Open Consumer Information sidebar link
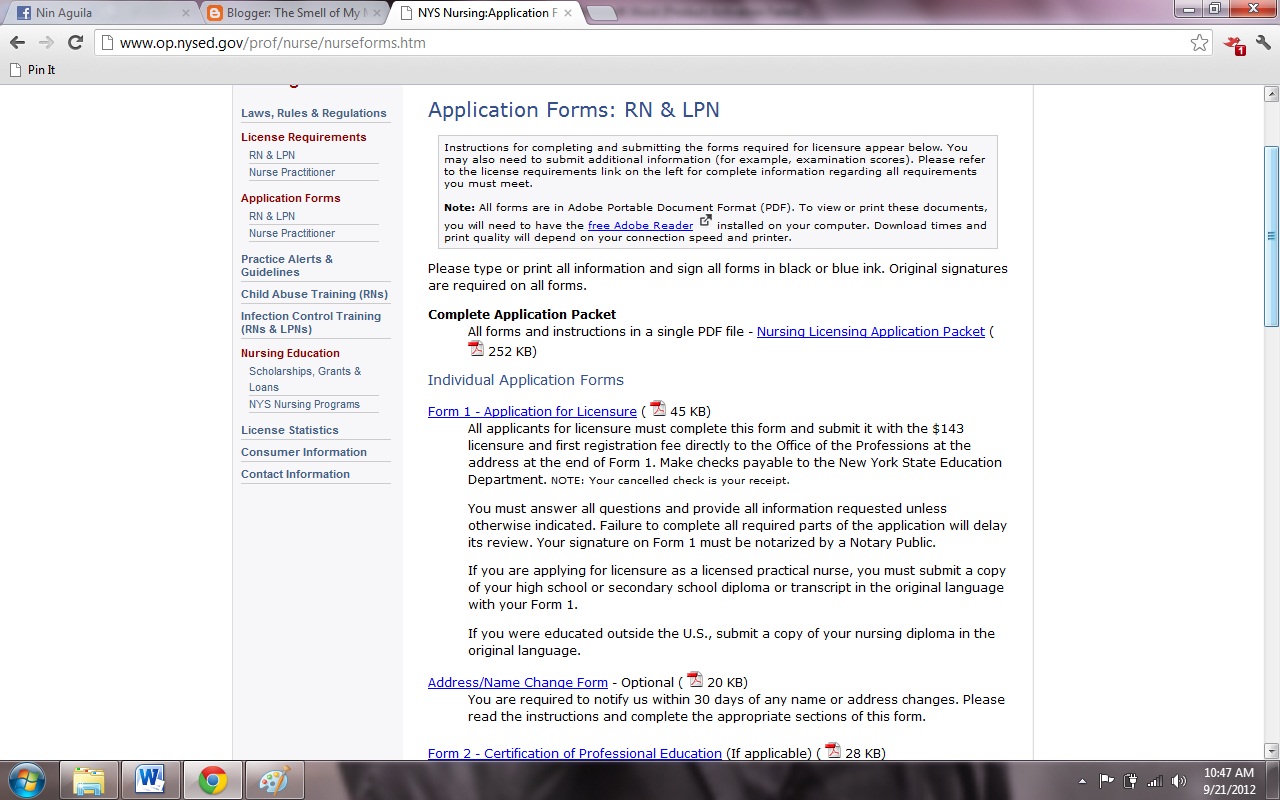 tap(304, 453)
